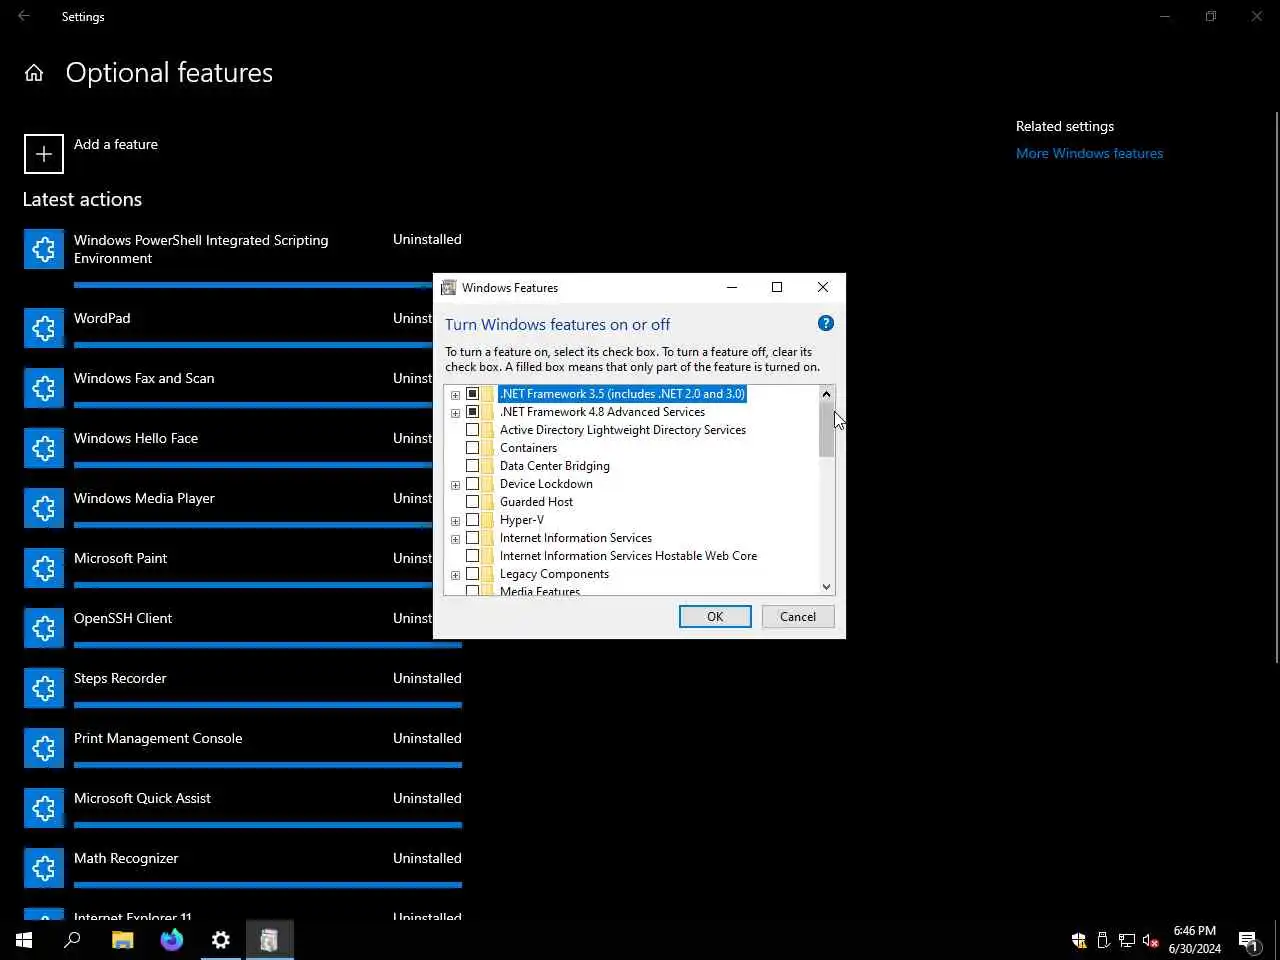Open the More Windows features link
Viewport: 1280px width, 960px height.
(1089, 153)
